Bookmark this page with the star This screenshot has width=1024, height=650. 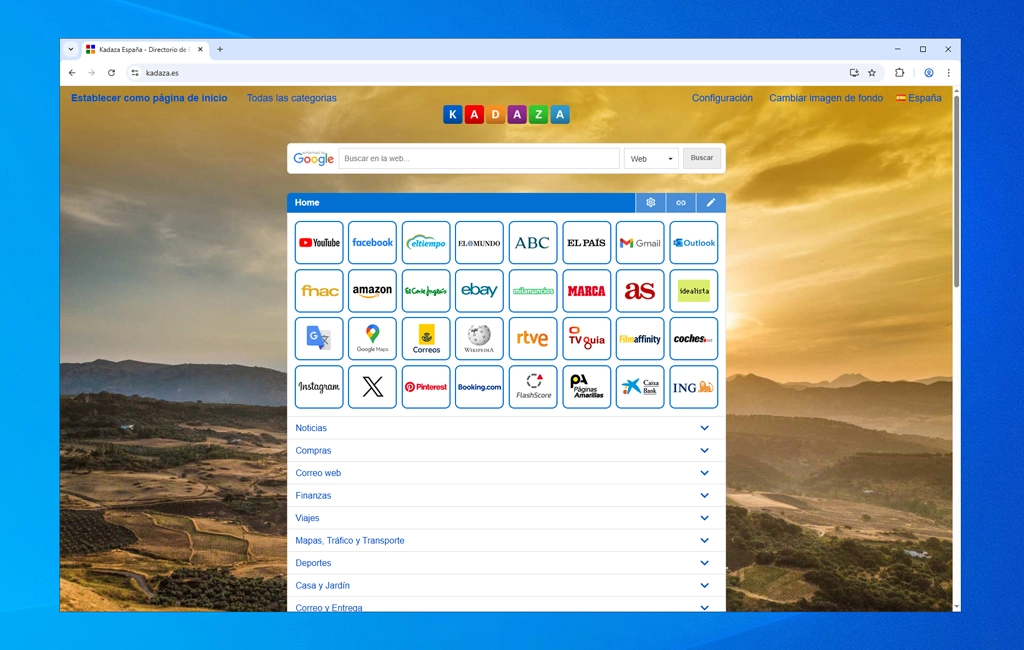872,73
